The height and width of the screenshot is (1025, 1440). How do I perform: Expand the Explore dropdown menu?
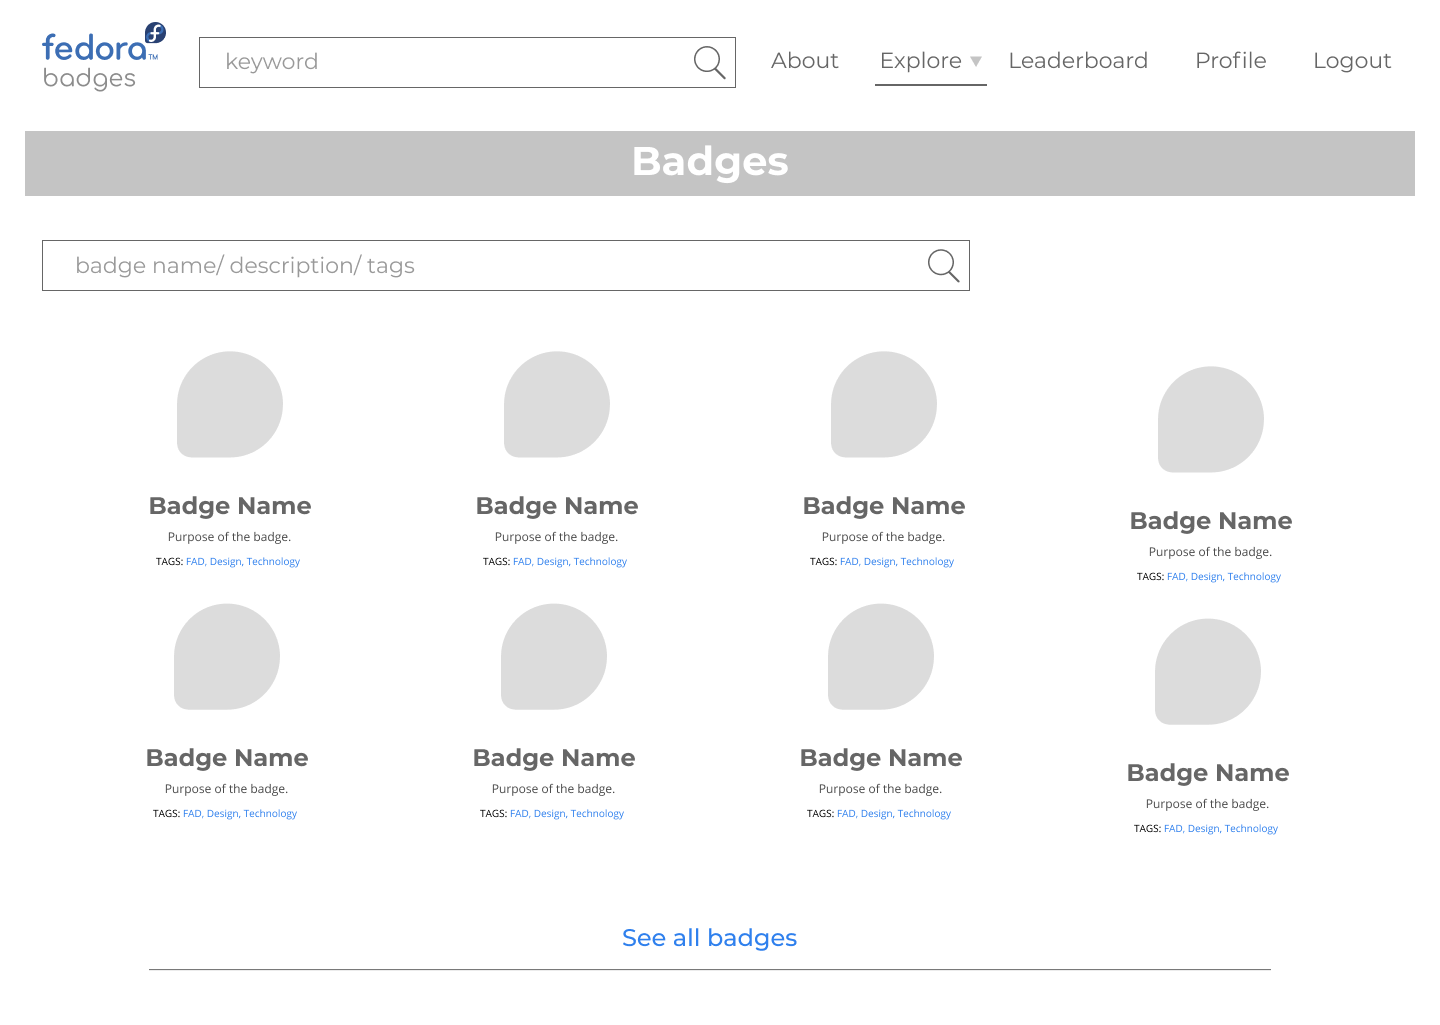tap(930, 61)
